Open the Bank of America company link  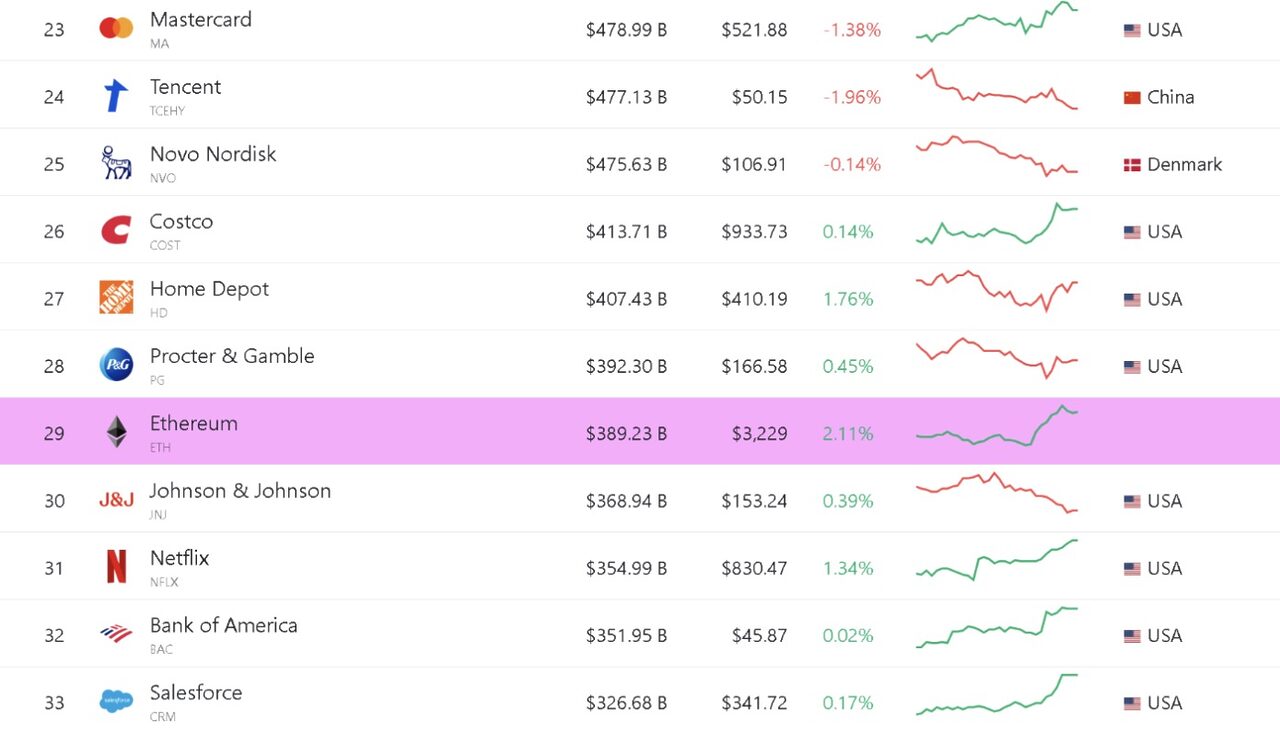(x=224, y=625)
